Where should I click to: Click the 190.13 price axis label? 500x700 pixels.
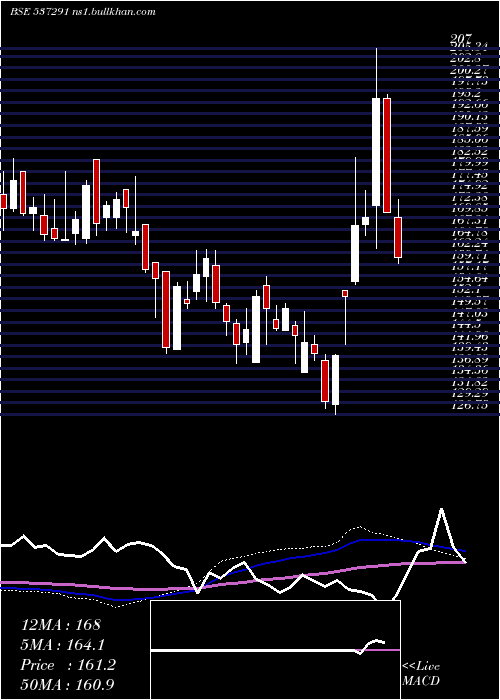[x=468, y=117]
